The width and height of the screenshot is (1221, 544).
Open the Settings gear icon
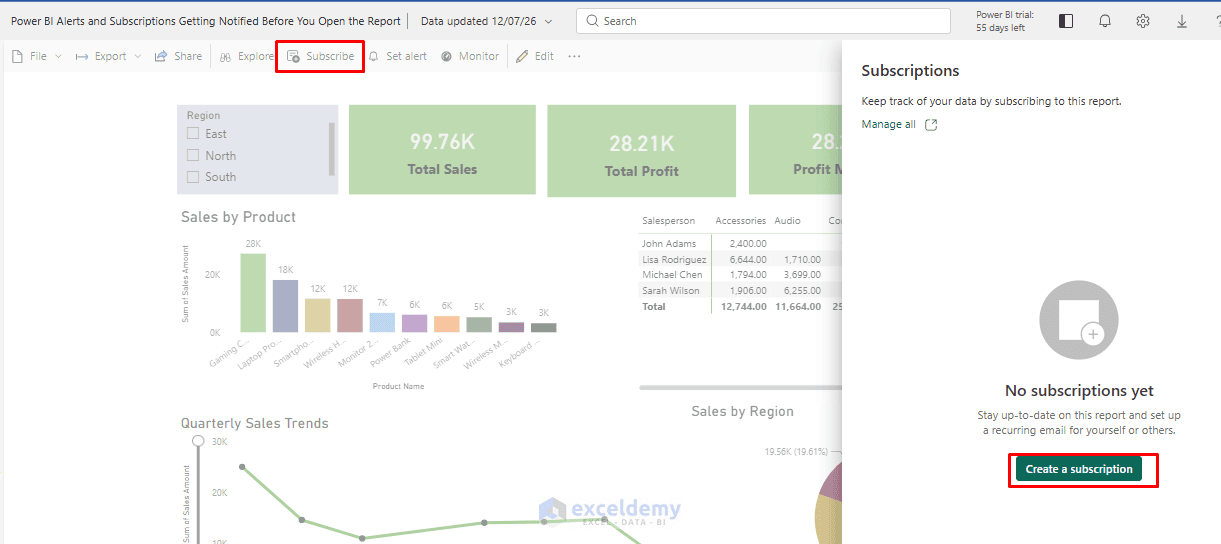[x=1143, y=21]
